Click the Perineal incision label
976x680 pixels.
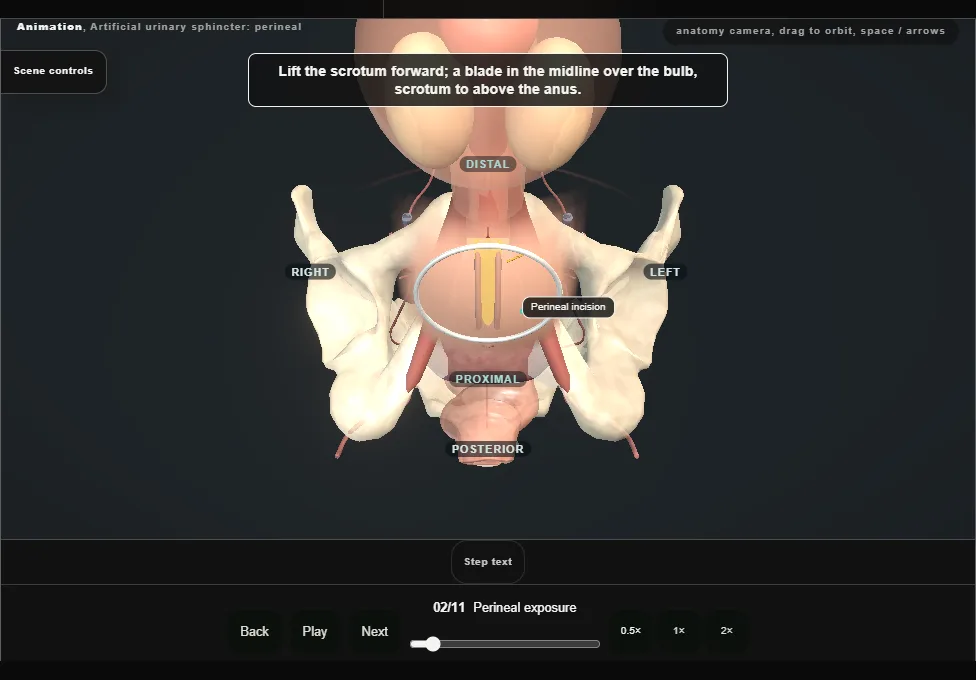pos(568,307)
